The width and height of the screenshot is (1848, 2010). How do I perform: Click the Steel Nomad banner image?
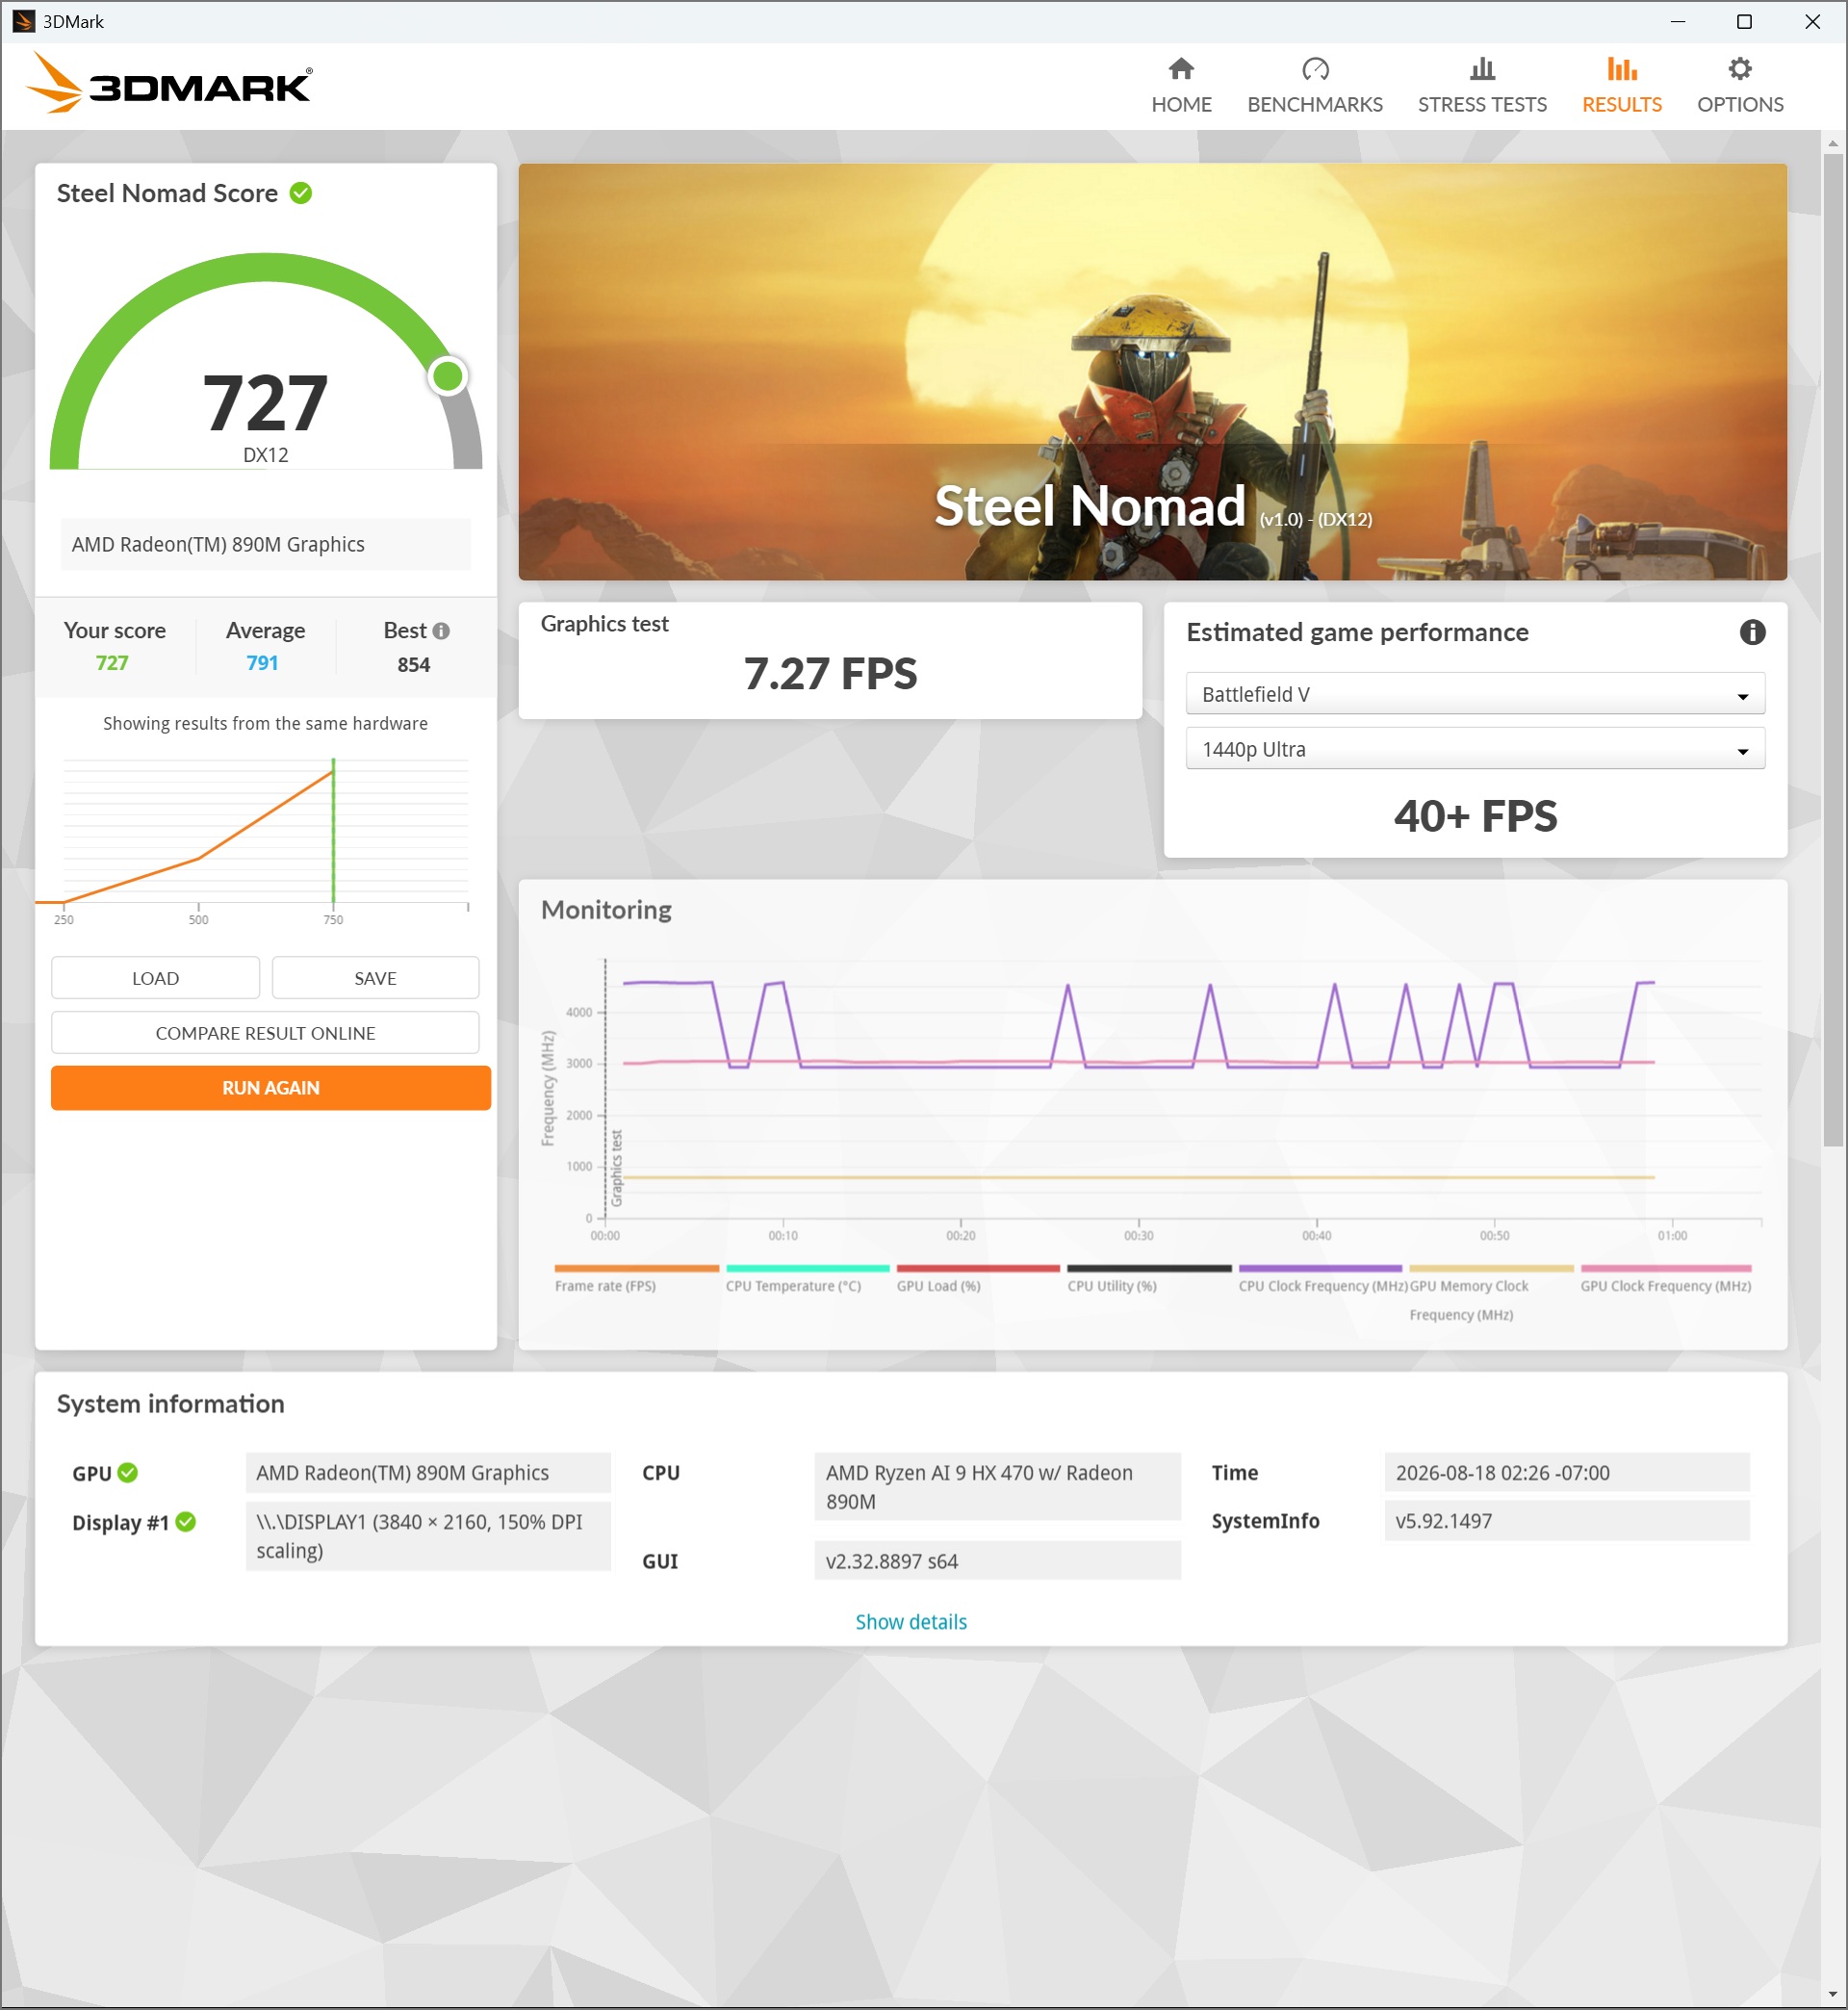pyautogui.click(x=1152, y=372)
